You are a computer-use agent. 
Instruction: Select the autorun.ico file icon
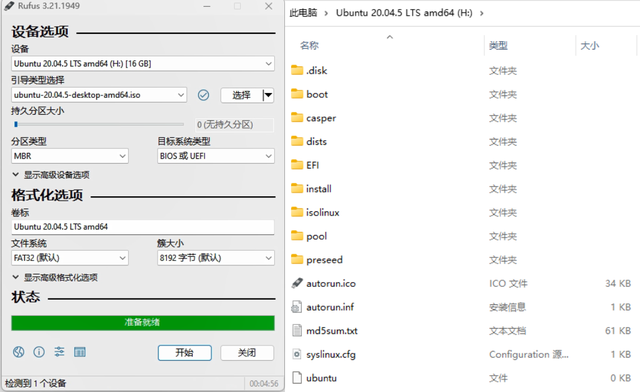(297, 283)
